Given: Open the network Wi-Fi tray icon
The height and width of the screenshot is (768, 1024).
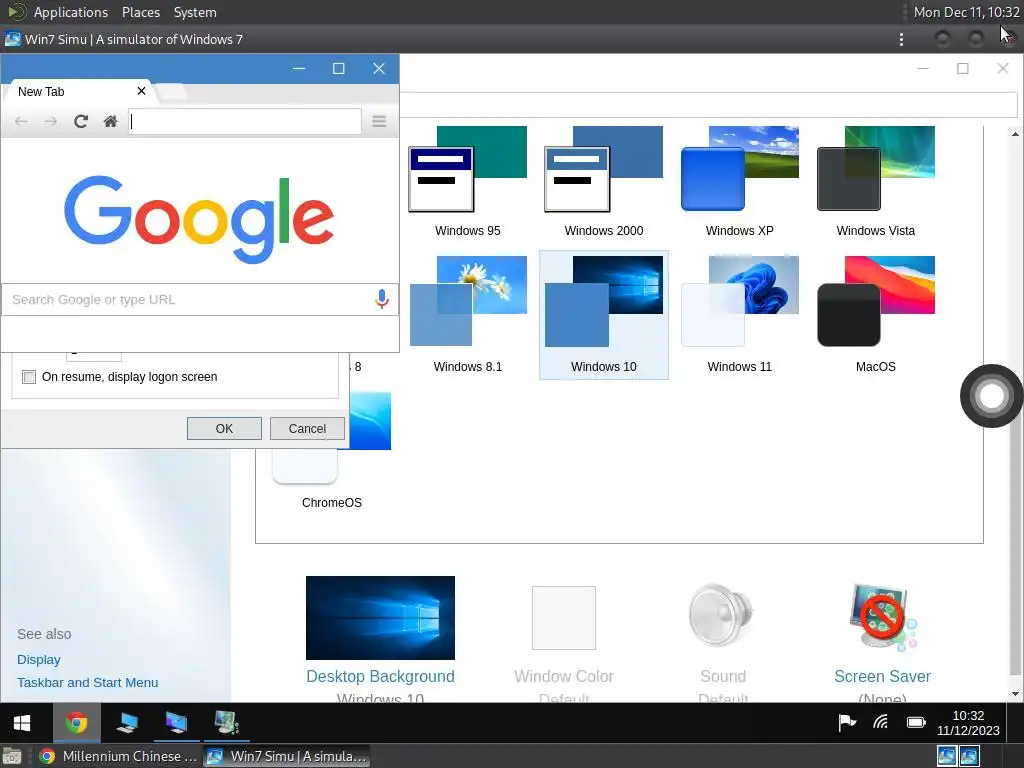Looking at the screenshot, I should [881, 722].
